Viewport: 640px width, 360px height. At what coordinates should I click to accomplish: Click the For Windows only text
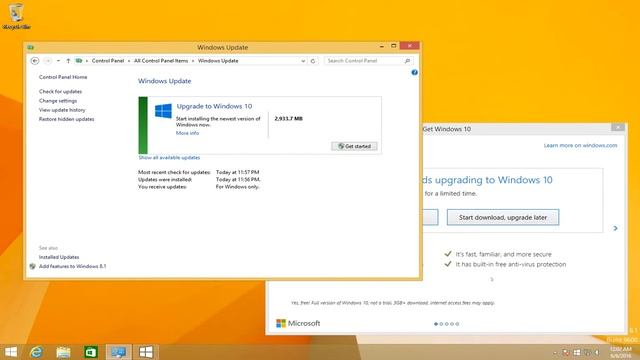pyautogui.click(x=238, y=187)
